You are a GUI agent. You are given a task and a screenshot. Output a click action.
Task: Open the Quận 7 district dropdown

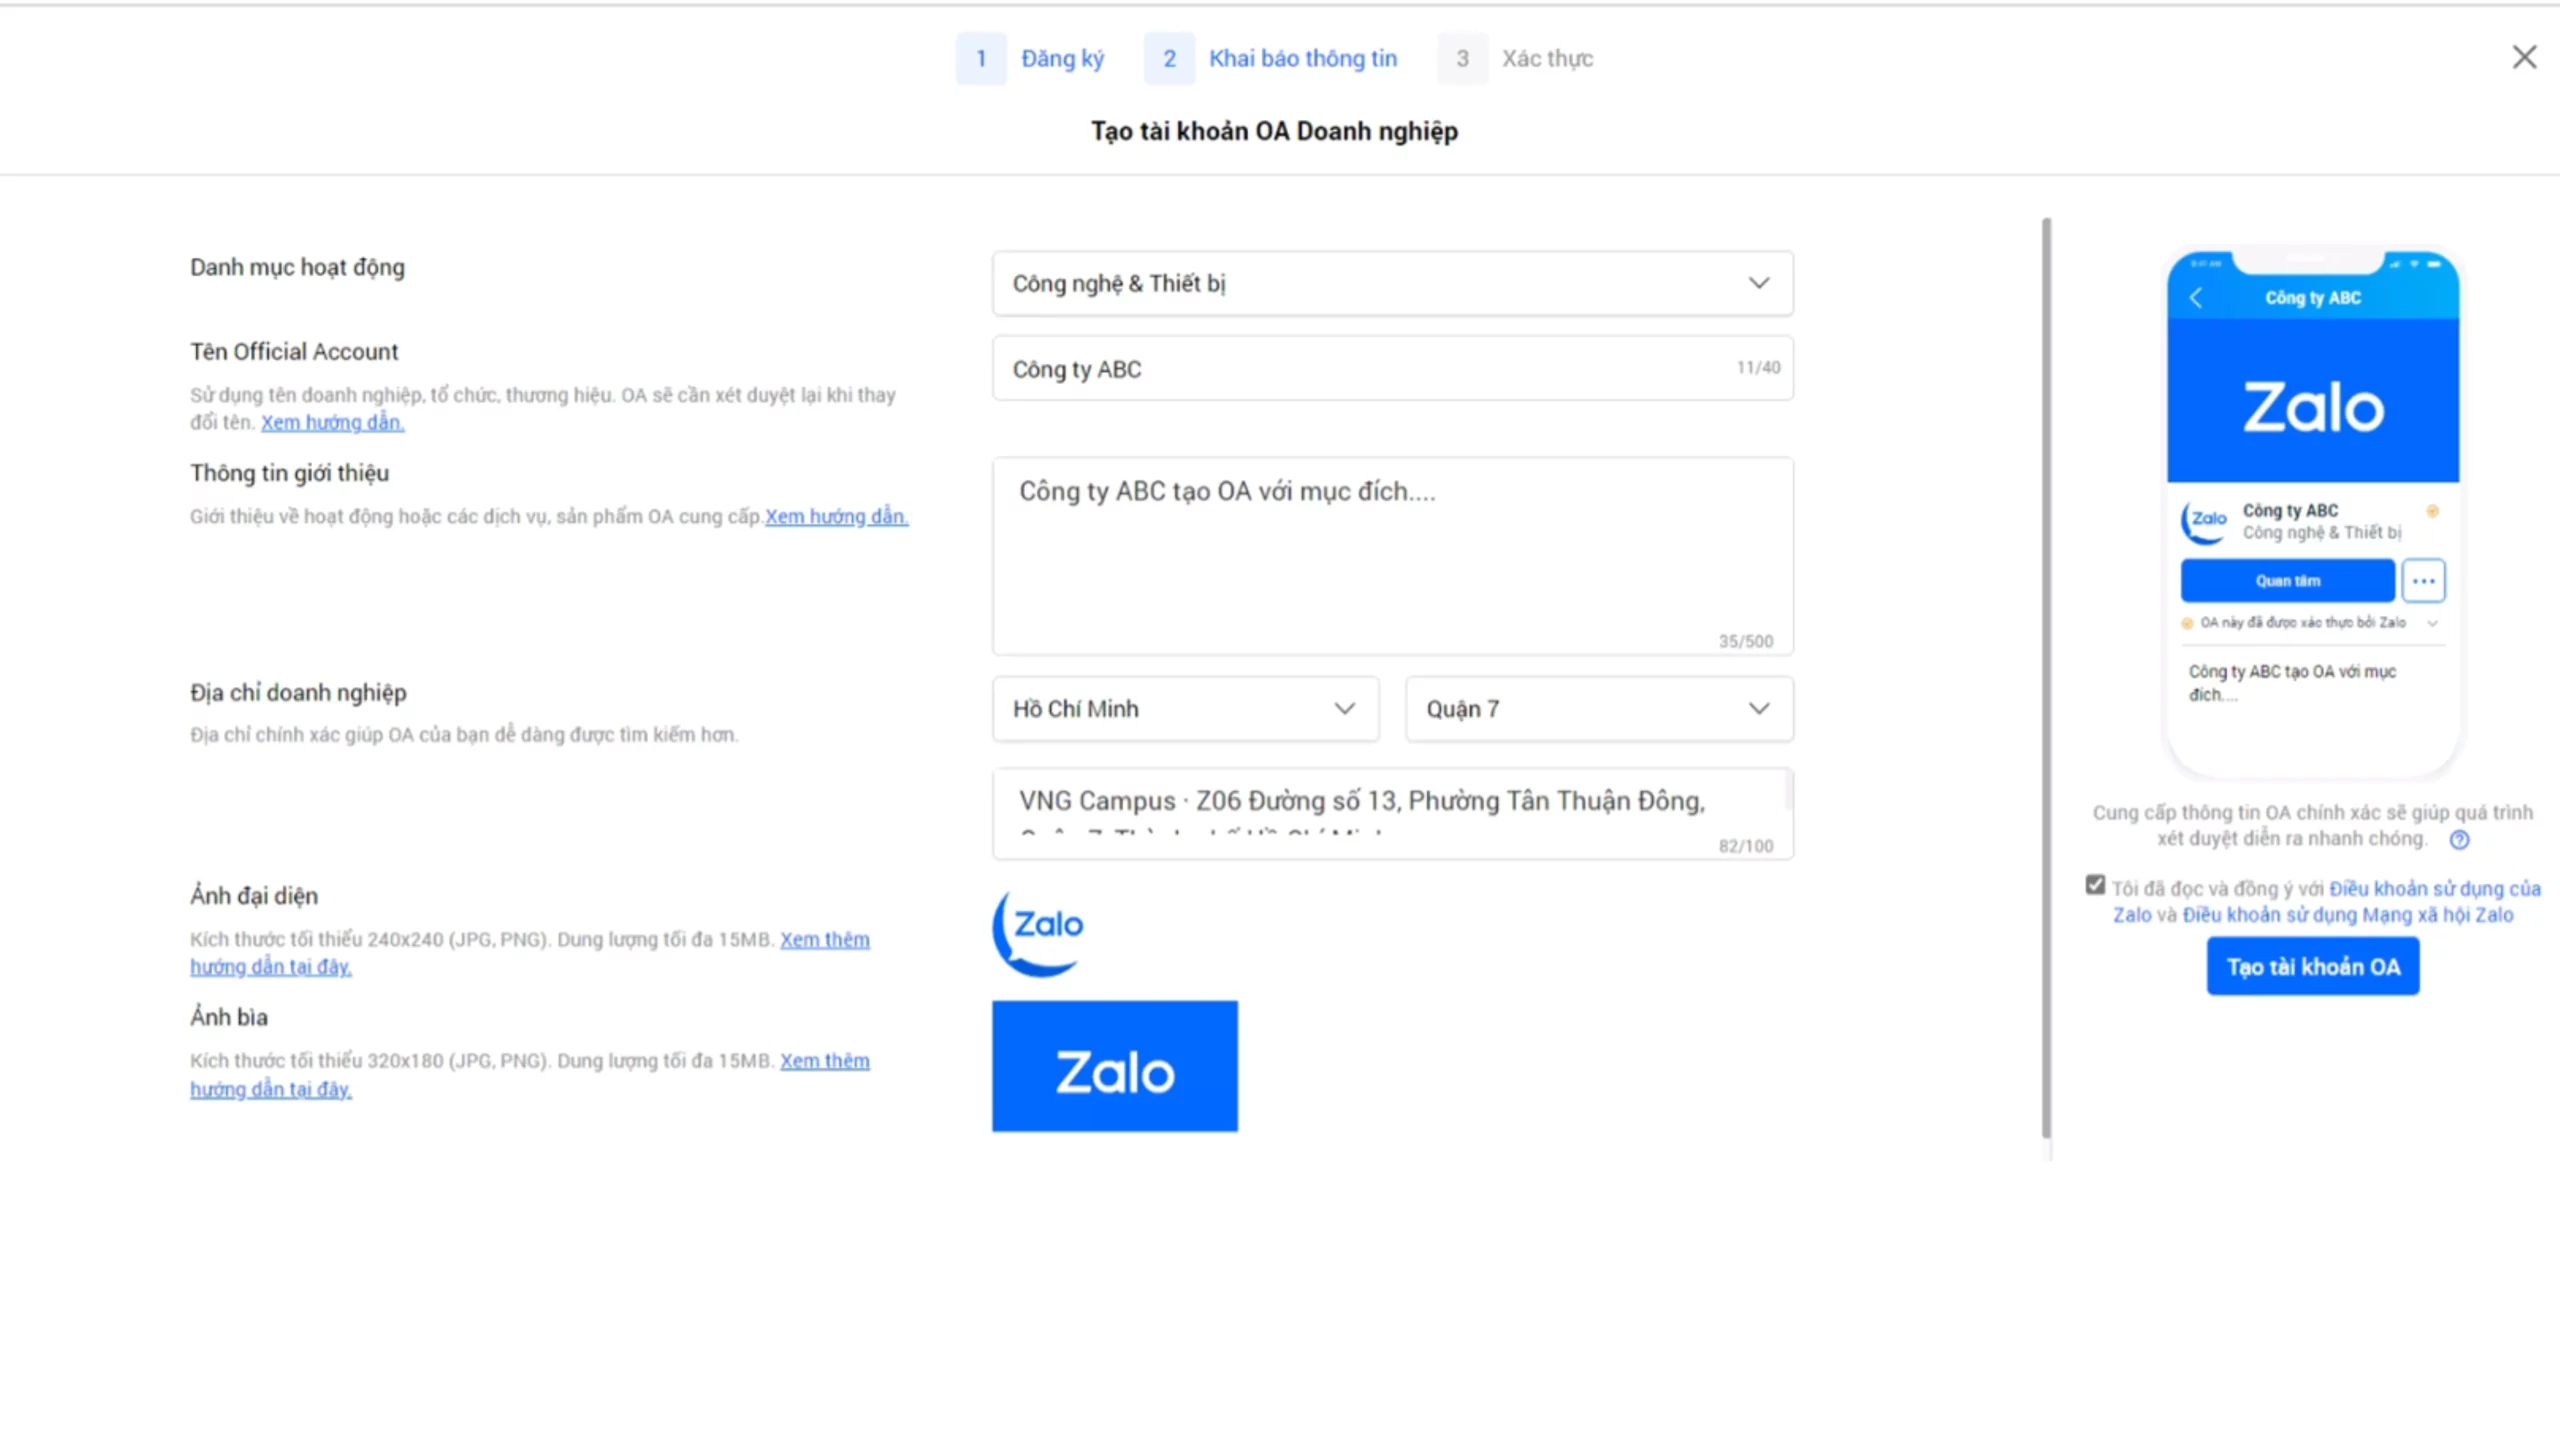pos(1598,709)
